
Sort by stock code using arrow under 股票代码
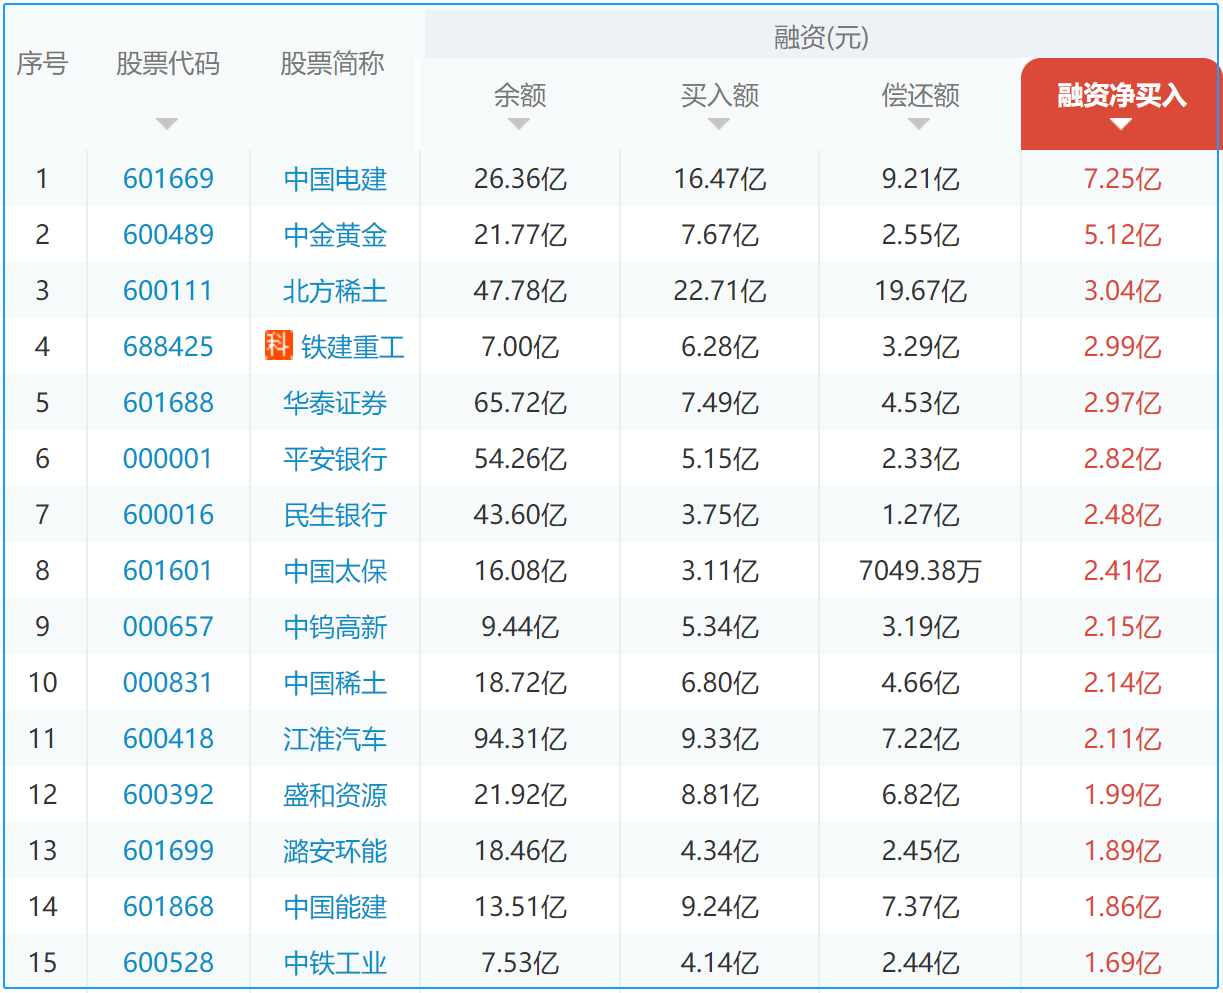point(167,124)
